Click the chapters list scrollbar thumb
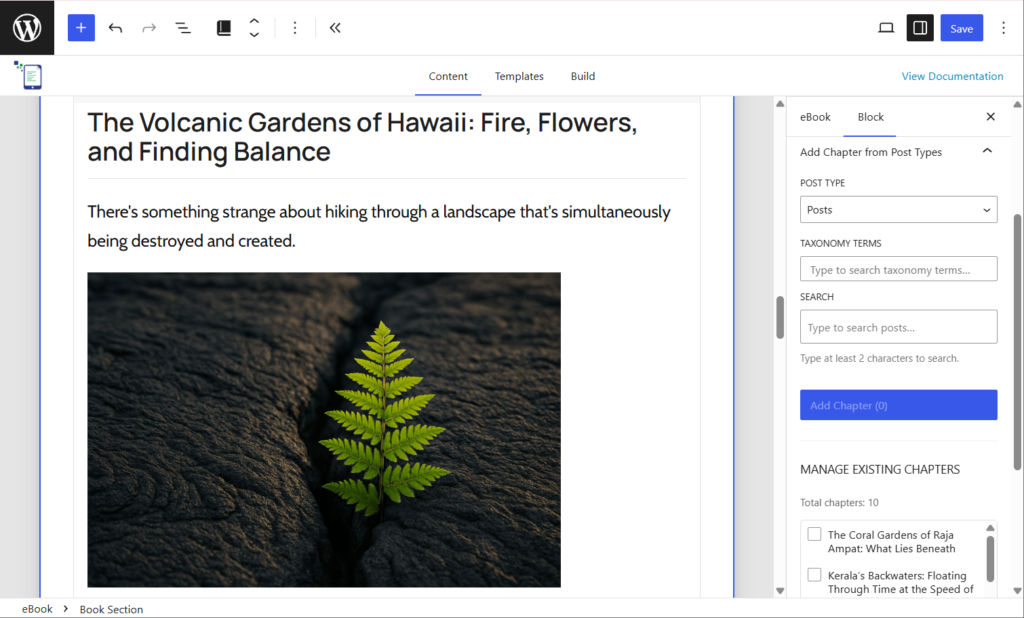Screen dimensions: 1024x618 [x=990, y=559]
